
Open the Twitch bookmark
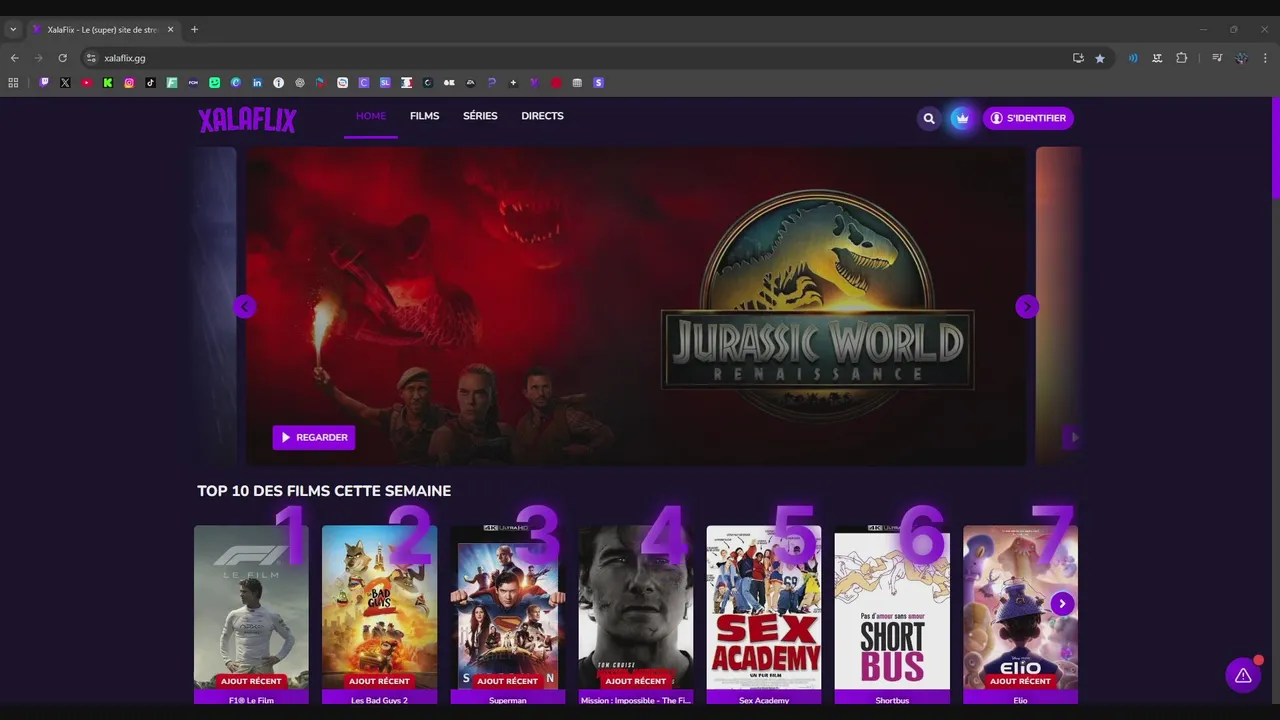click(44, 83)
